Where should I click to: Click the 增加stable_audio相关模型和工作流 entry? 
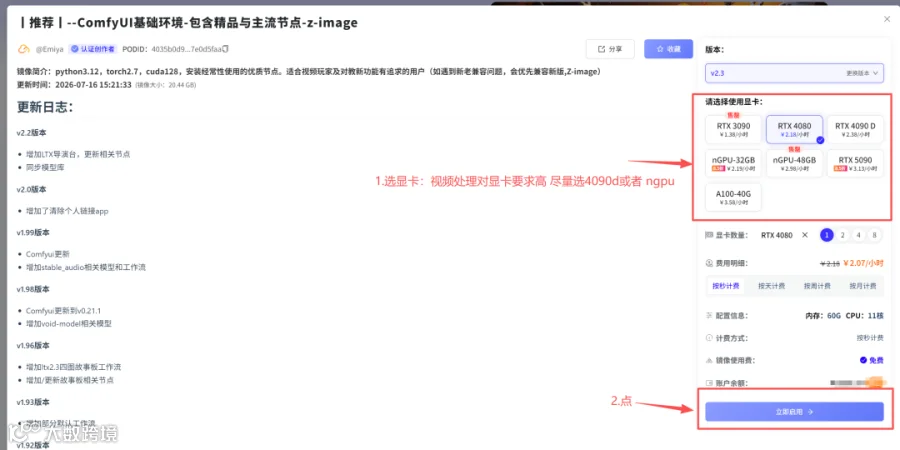[x=86, y=267]
